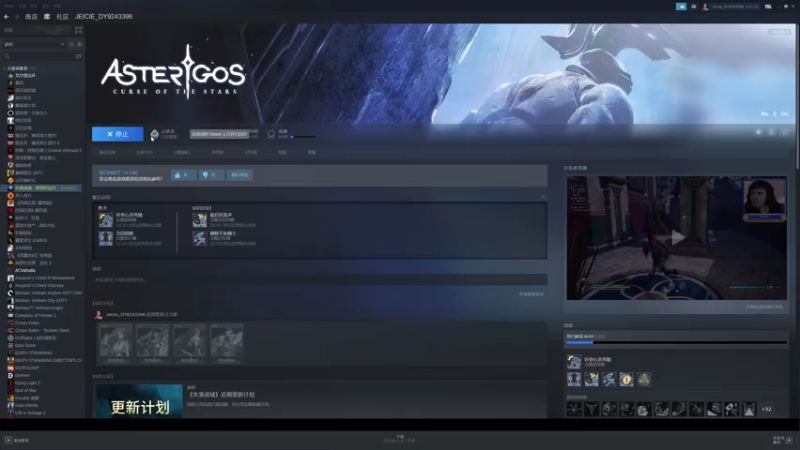Toggle the favorite star icon
This screenshot has width=800, height=450.
point(785,132)
